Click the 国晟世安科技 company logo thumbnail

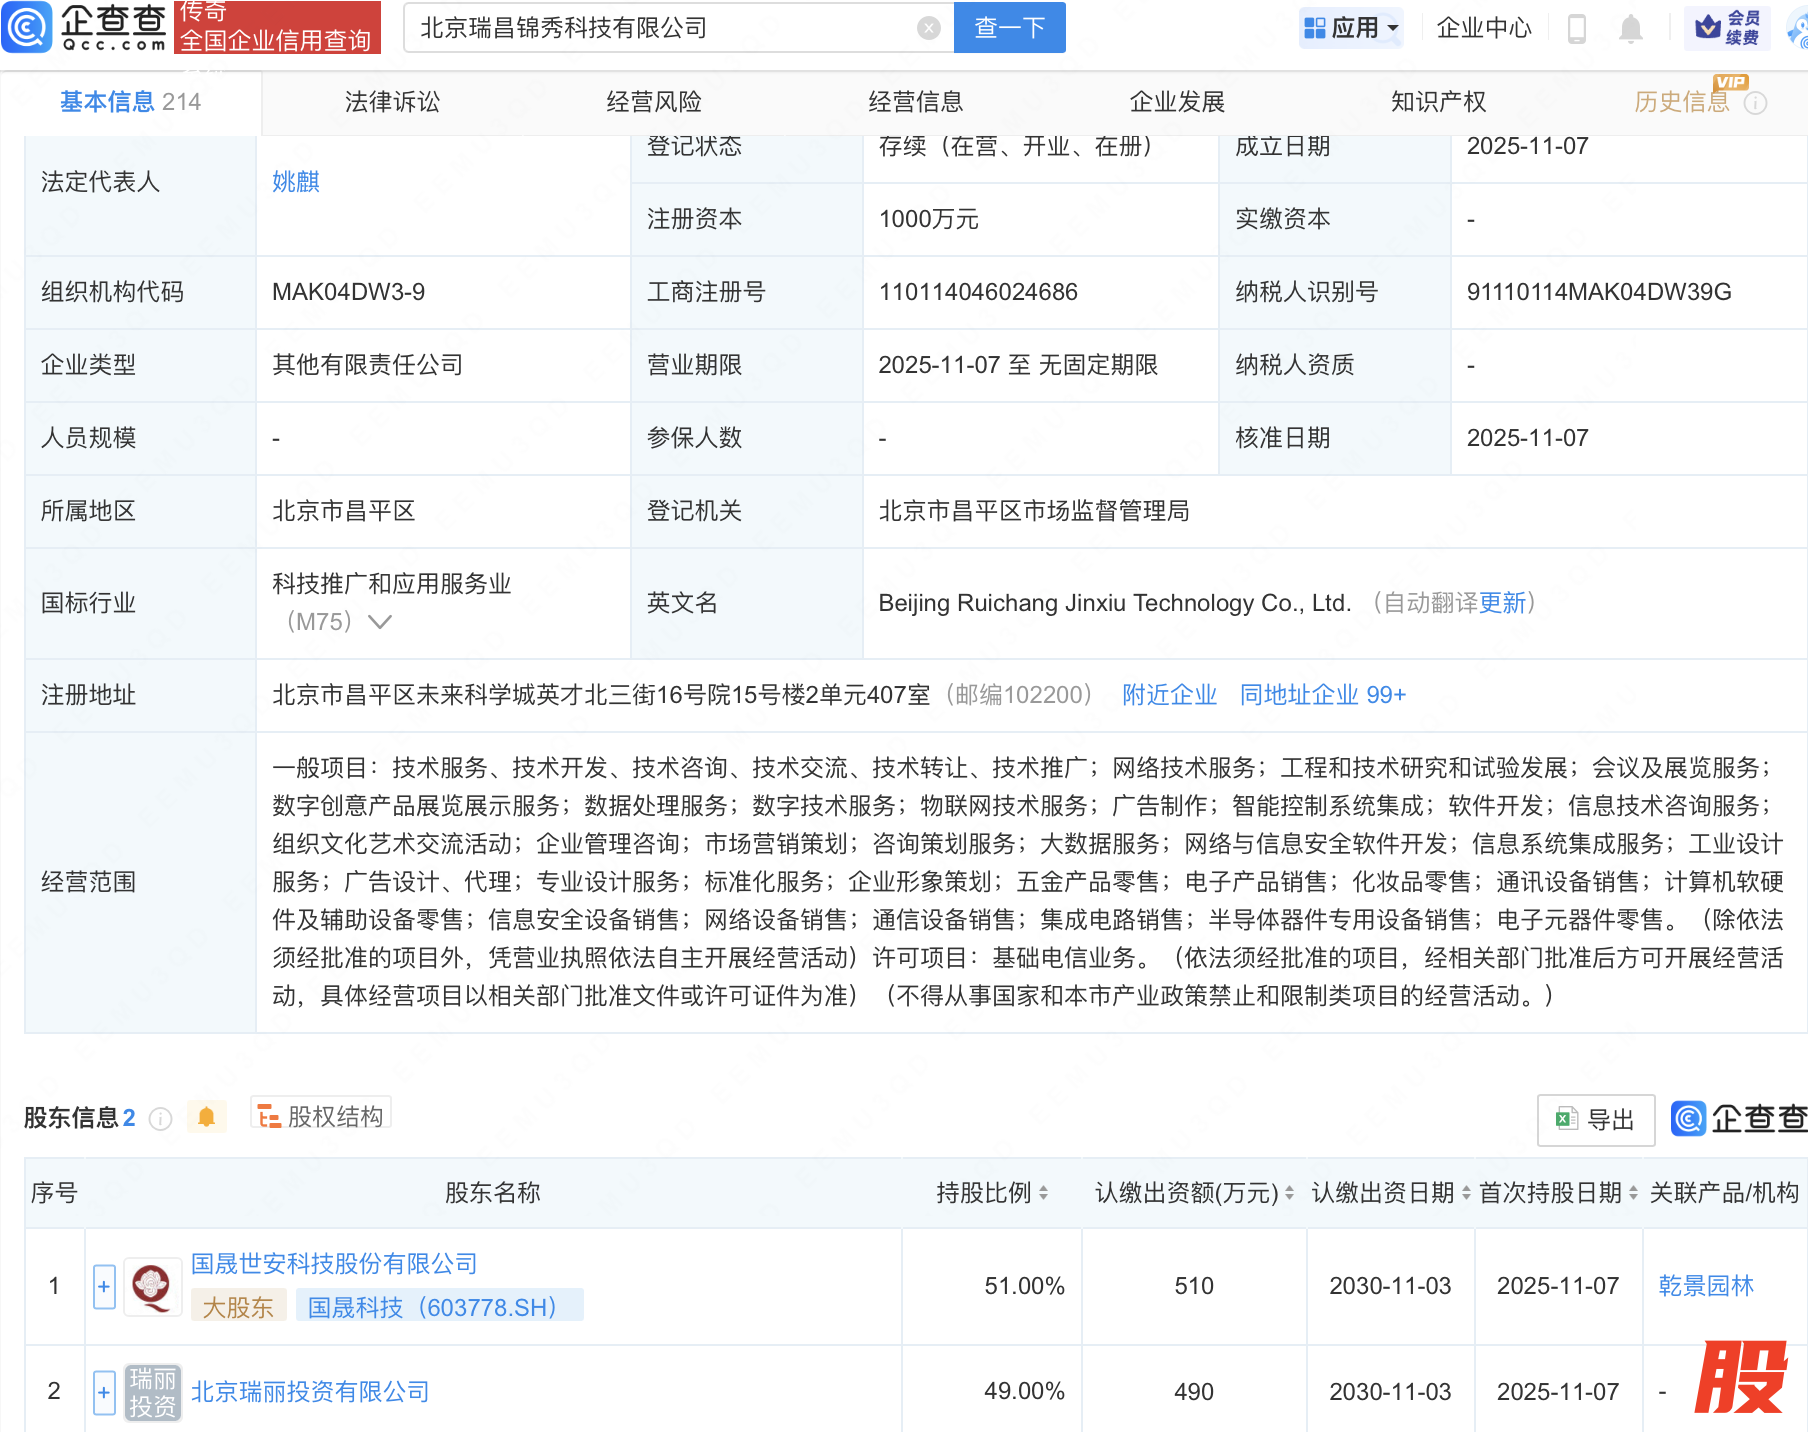(x=152, y=1286)
